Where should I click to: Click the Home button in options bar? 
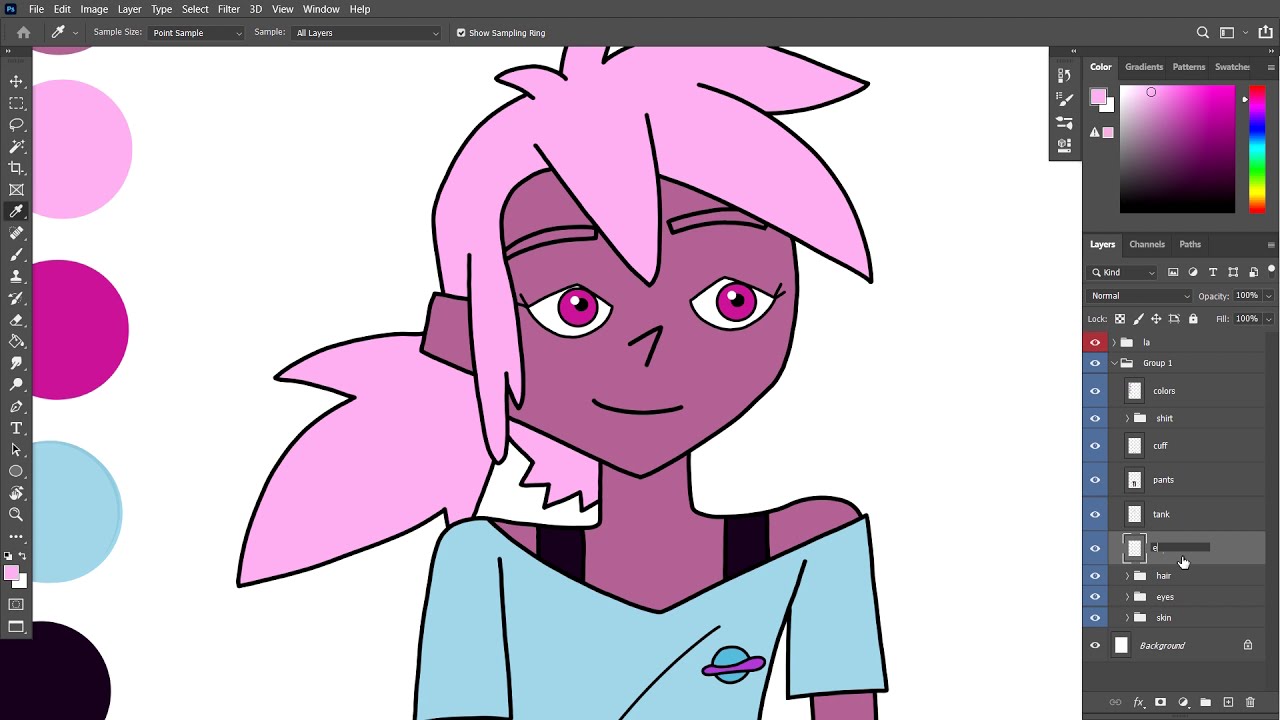[23, 33]
